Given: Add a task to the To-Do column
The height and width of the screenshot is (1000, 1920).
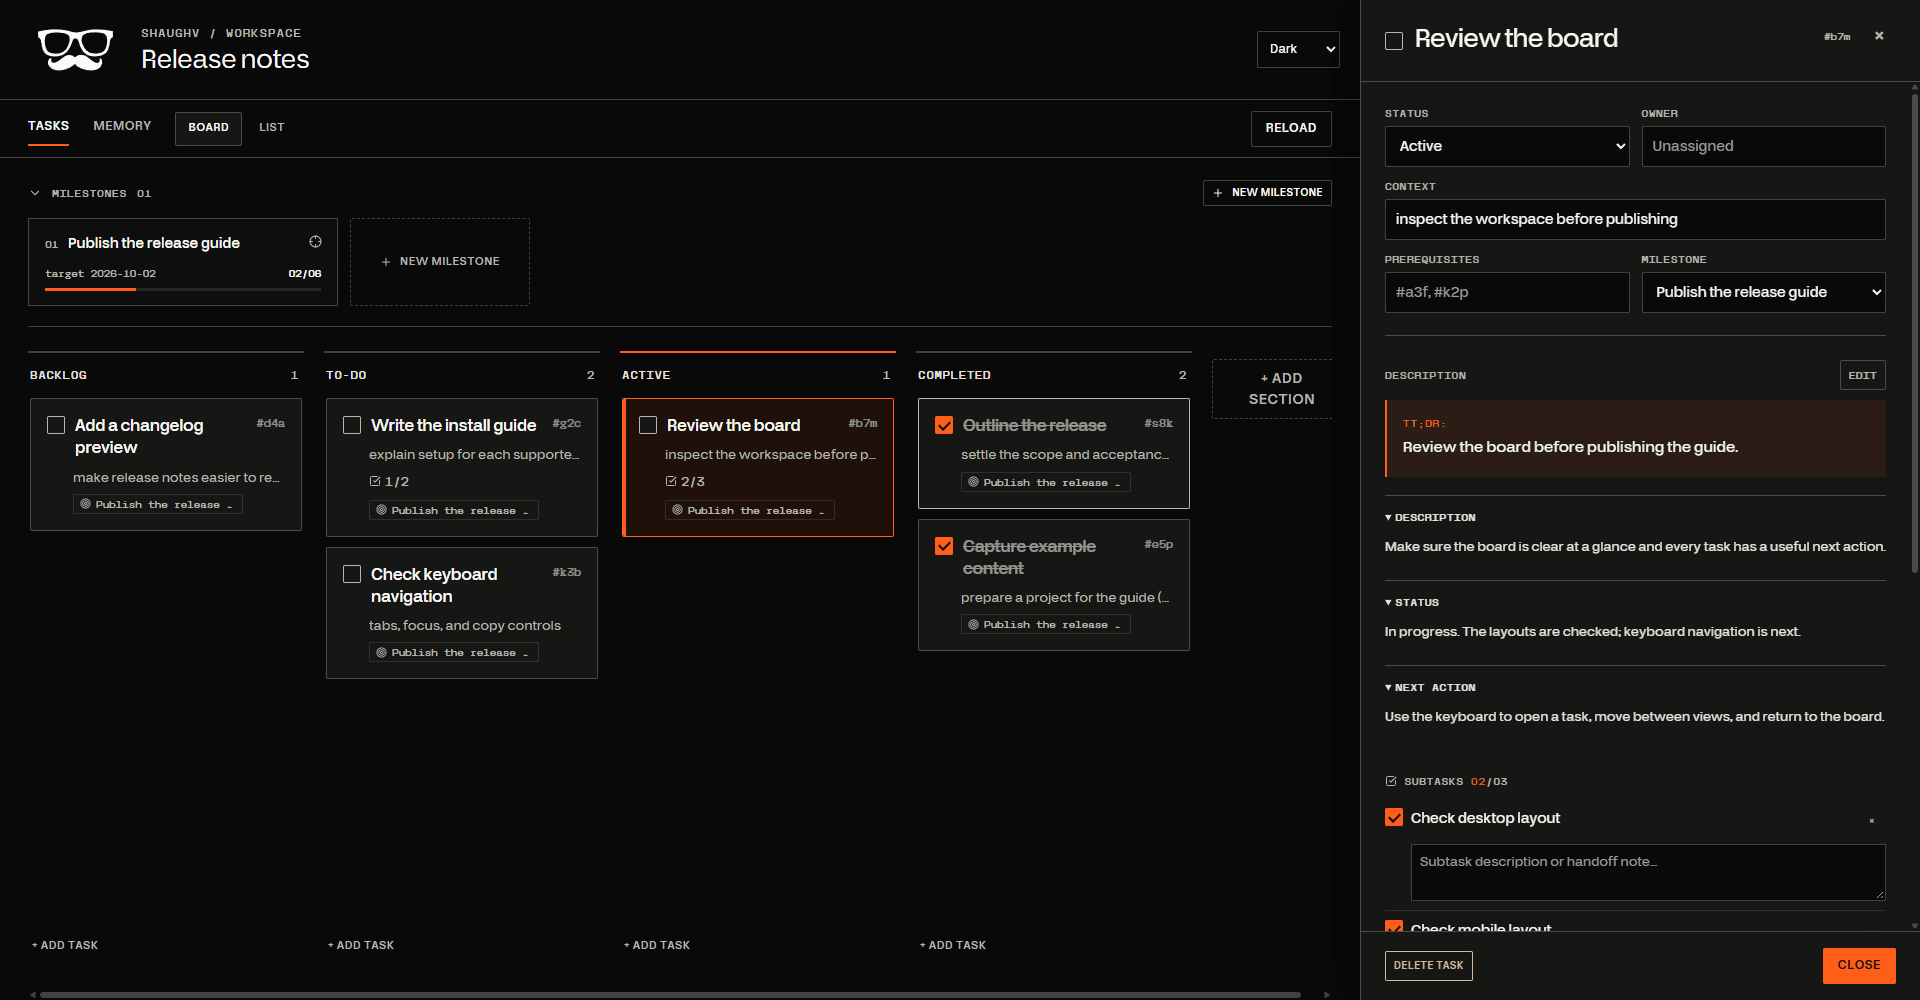Looking at the screenshot, I should coord(361,945).
